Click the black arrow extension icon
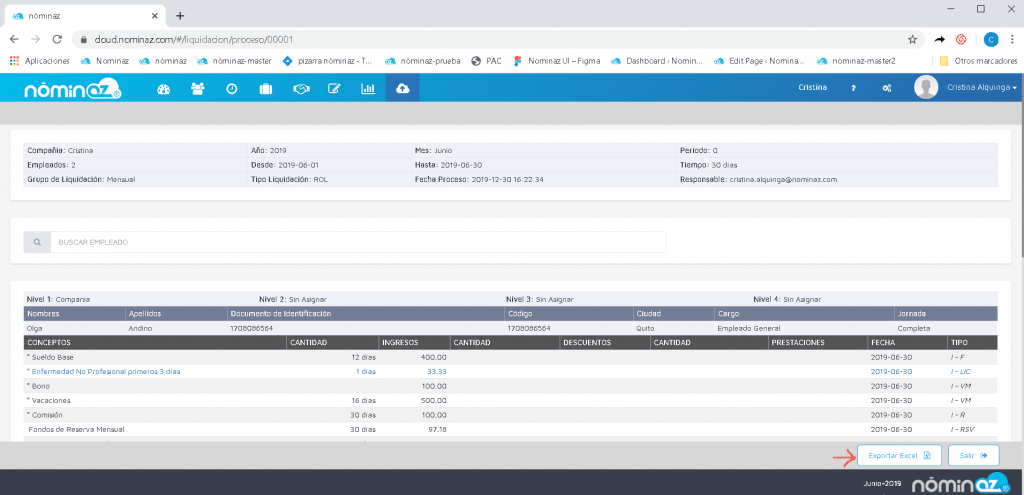The image size is (1024, 495). [x=939, y=39]
